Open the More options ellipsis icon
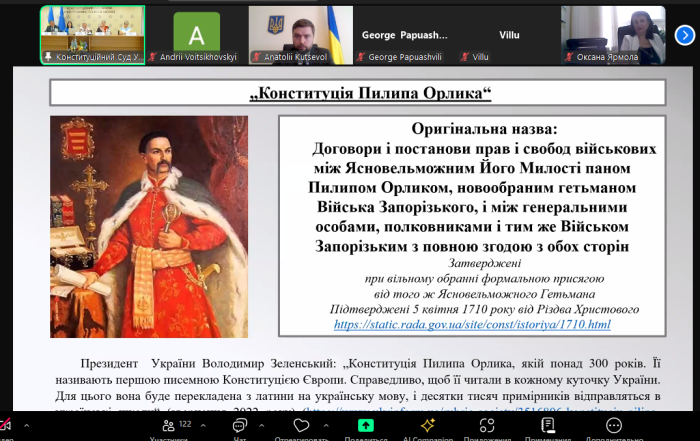 (615, 425)
